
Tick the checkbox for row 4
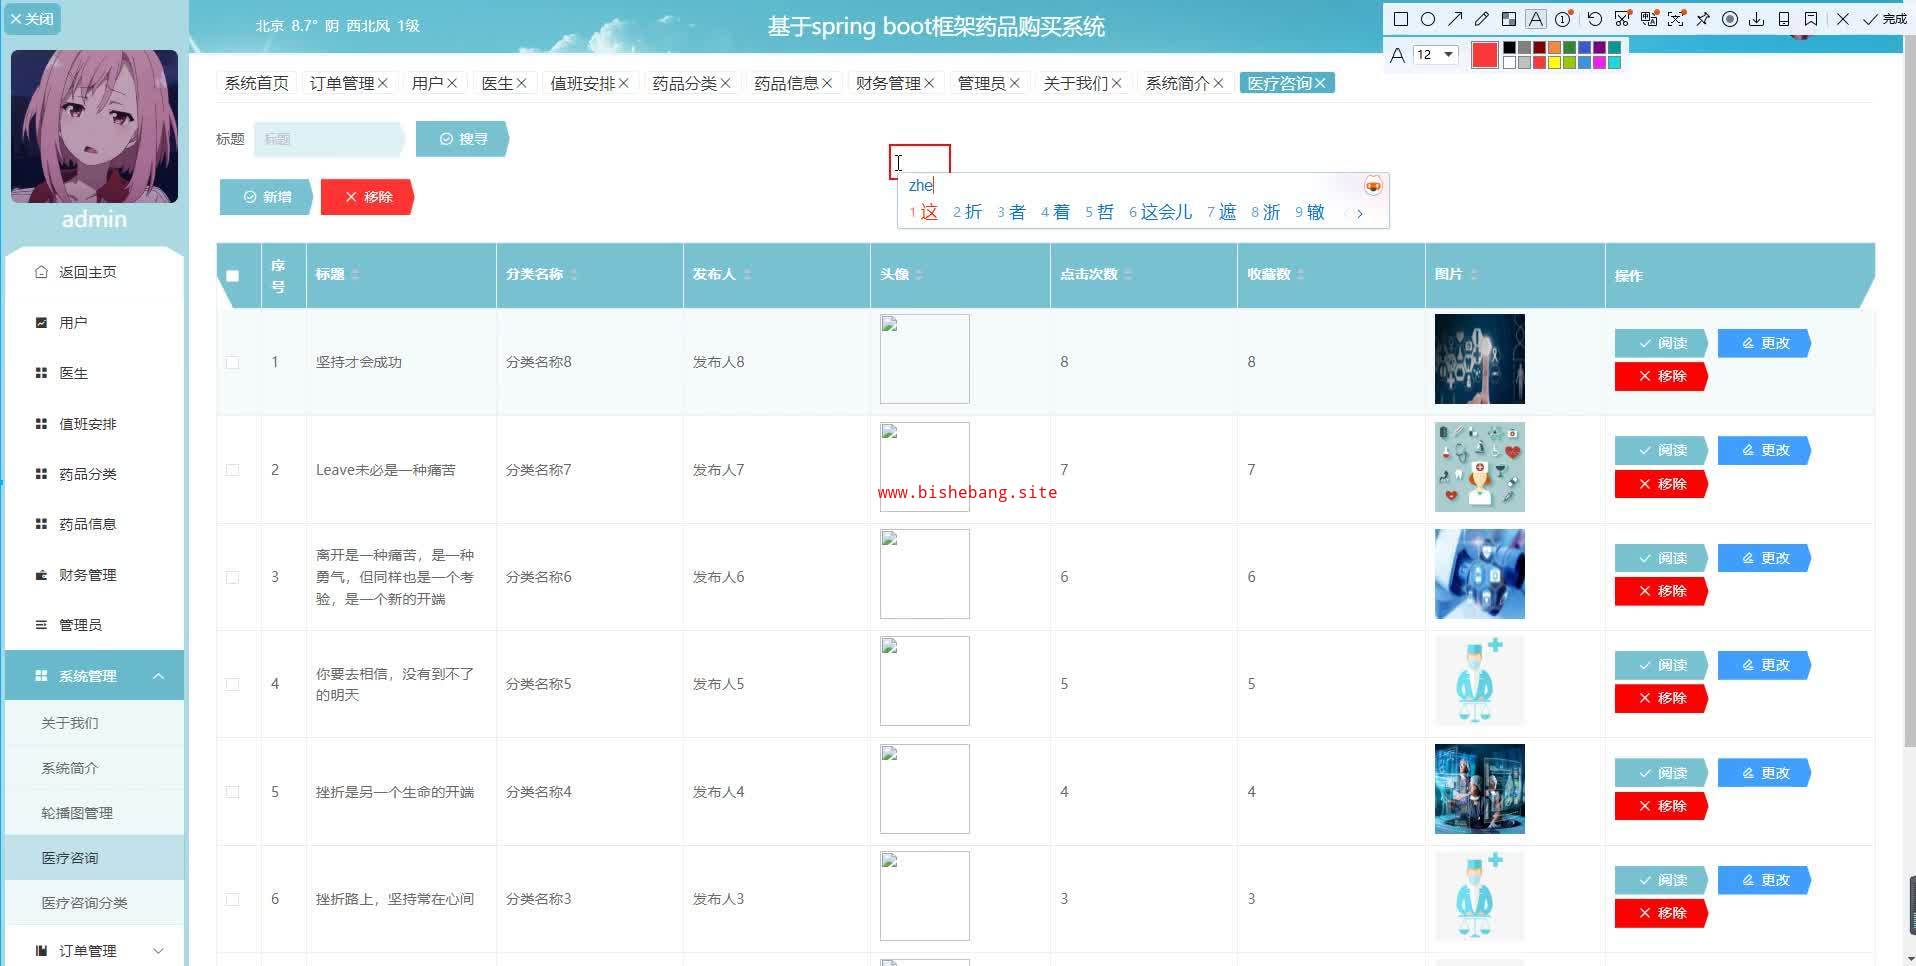click(x=233, y=685)
